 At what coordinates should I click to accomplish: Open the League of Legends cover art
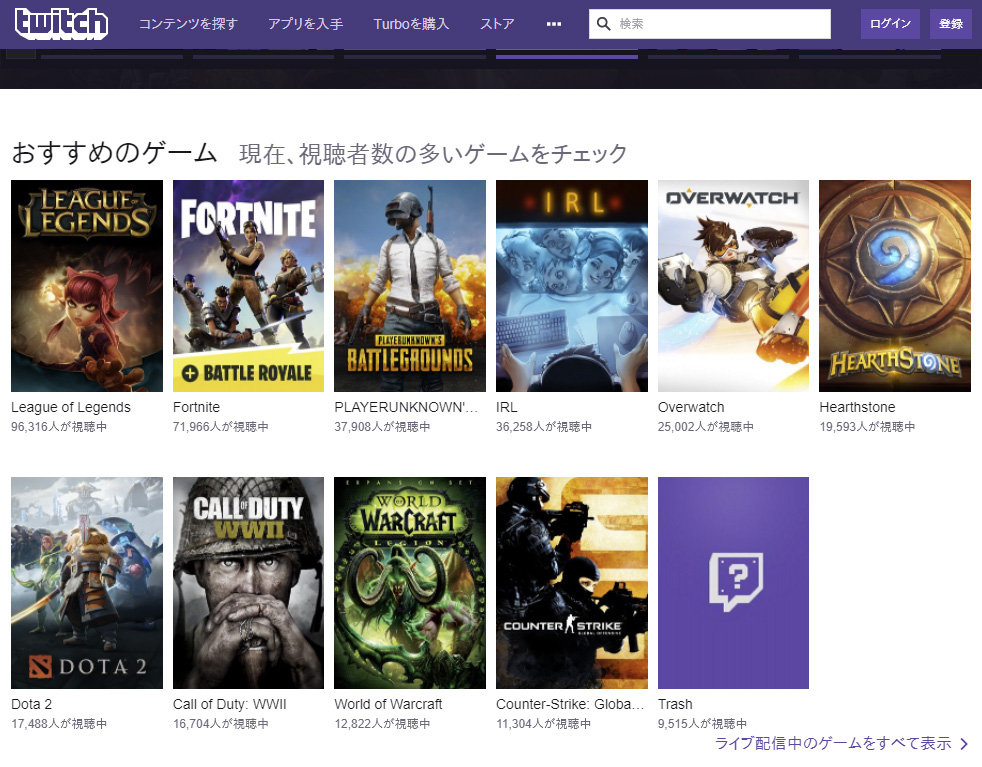click(x=87, y=286)
